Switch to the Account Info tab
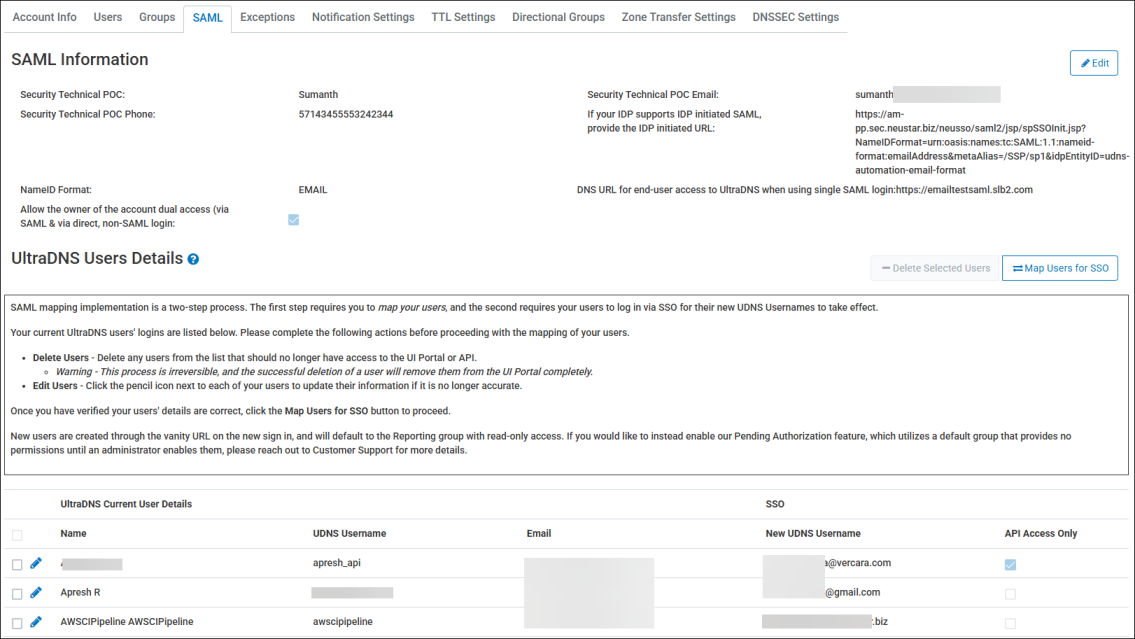Screen dimensions: 1135x639 coord(44,17)
